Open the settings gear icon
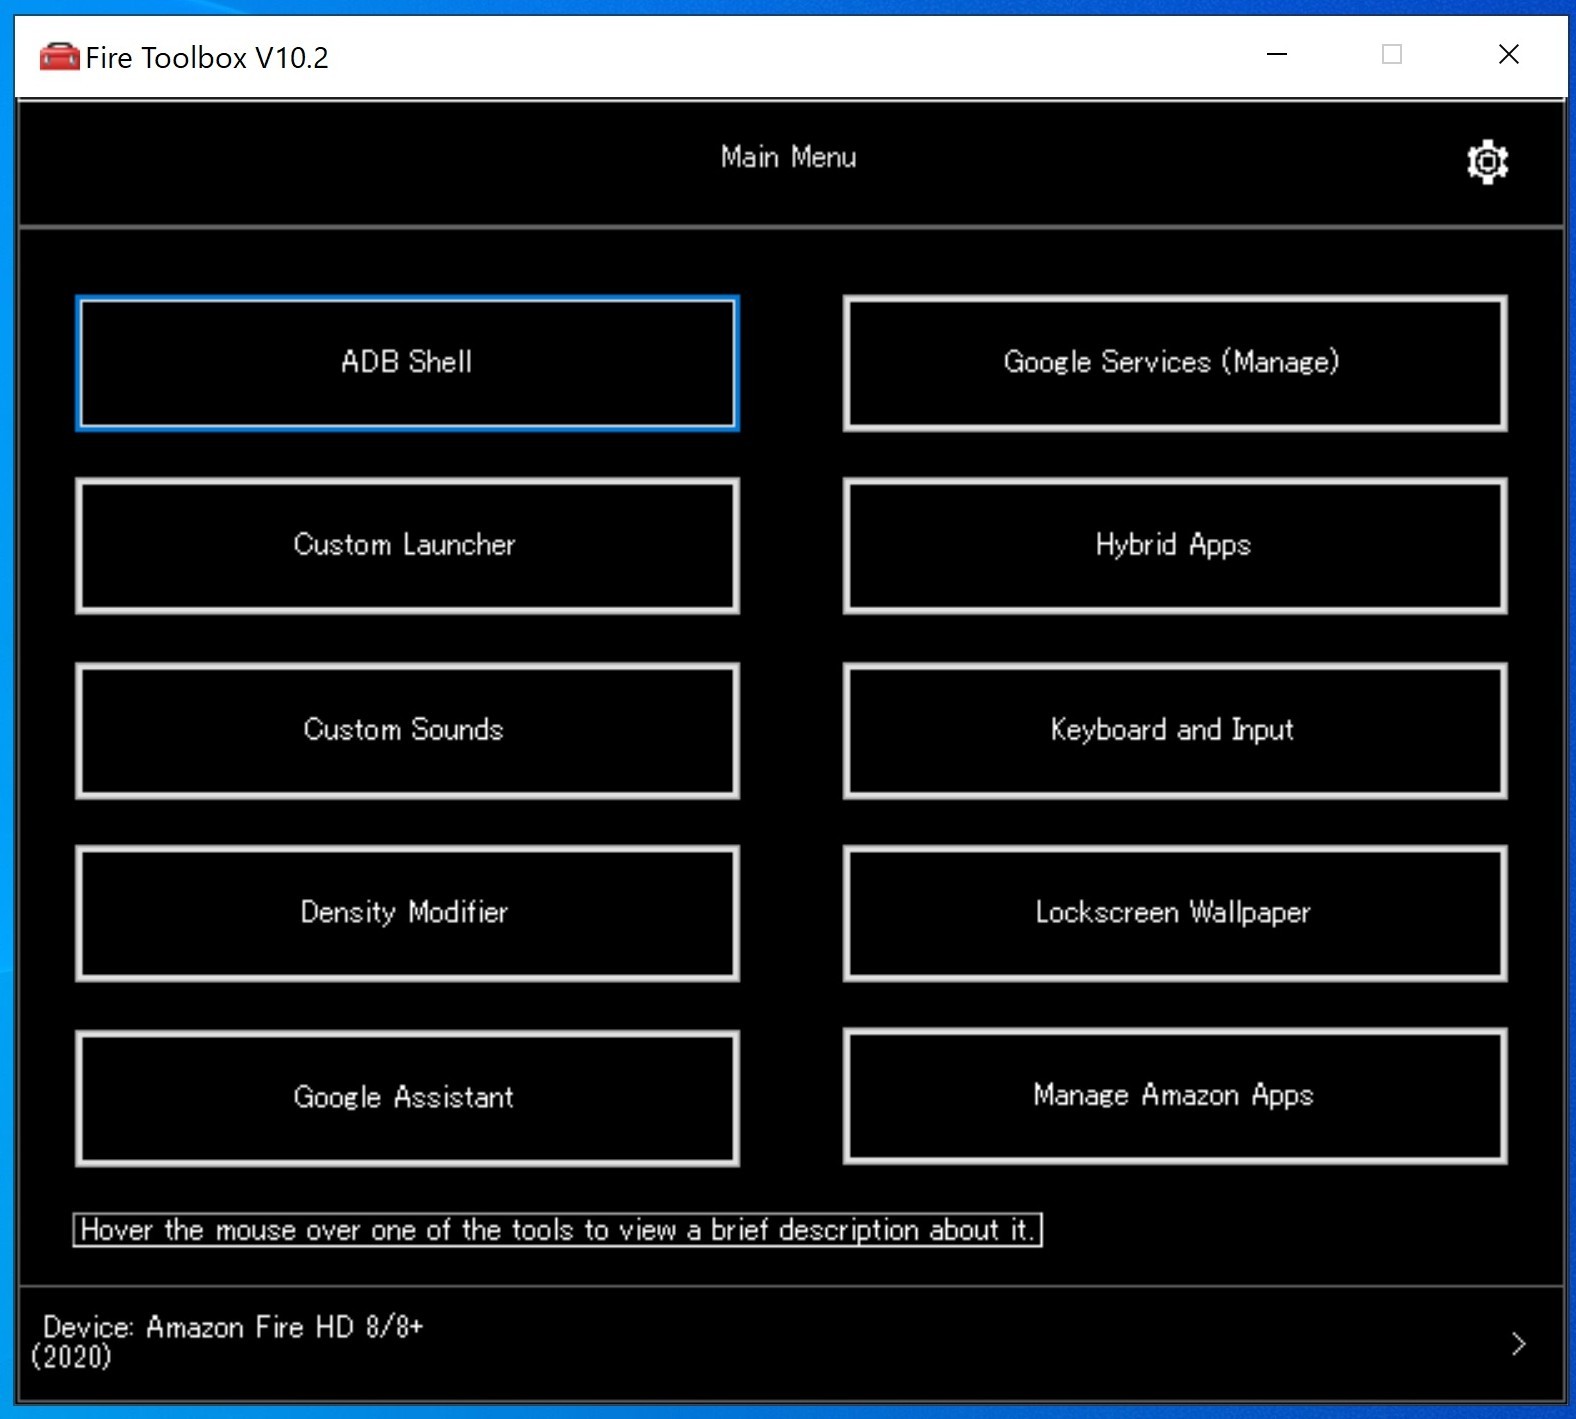This screenshot has height=1419, width=1576. [1487, 161]
